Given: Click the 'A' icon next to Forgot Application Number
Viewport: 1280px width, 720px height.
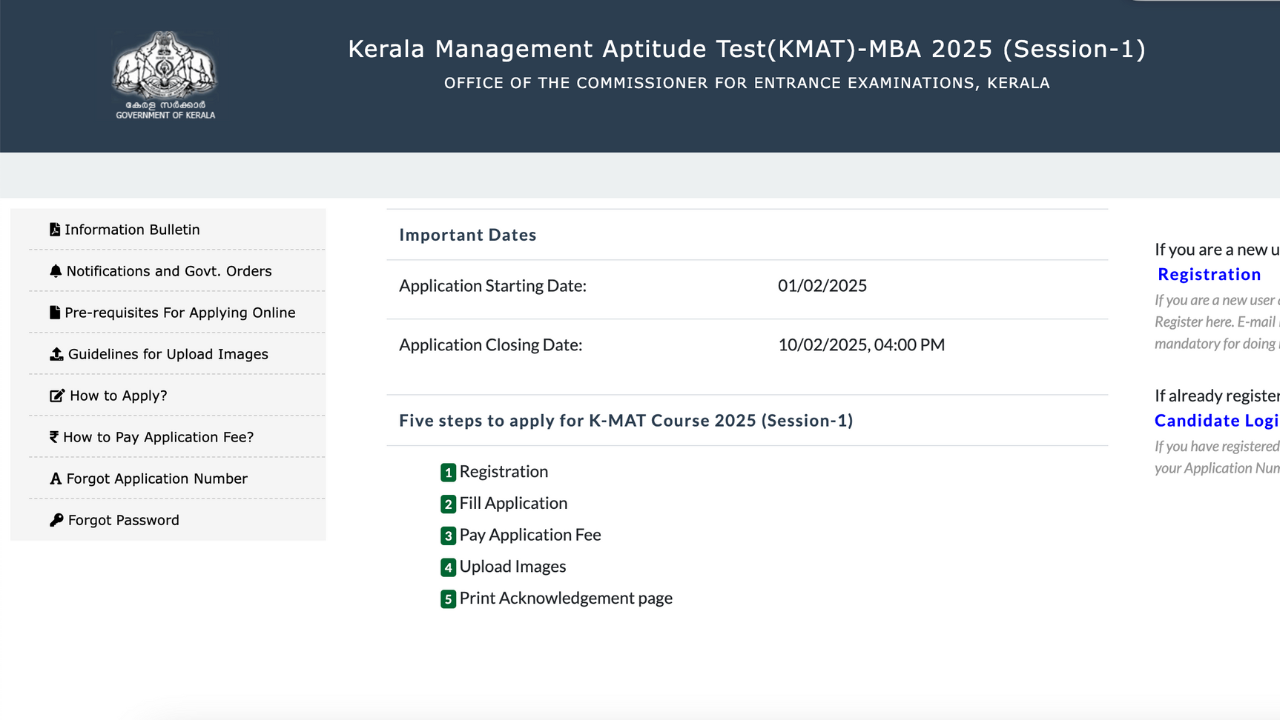Looking at the screenshot, I should pyautogui.click(x=55, y=478).
